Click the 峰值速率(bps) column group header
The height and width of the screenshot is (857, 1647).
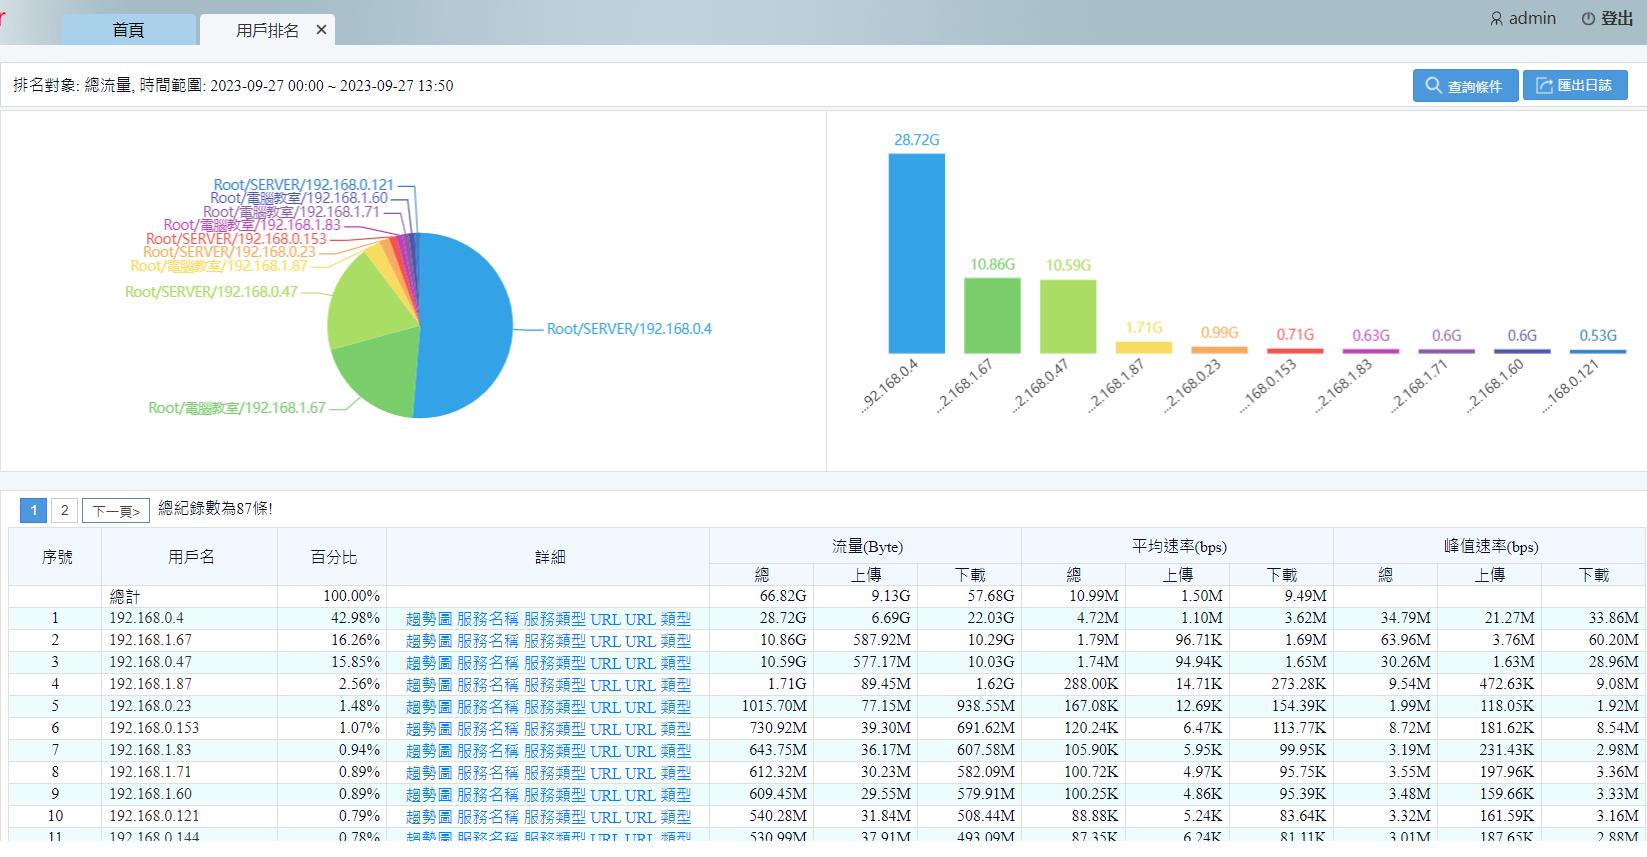(1490, 546)
